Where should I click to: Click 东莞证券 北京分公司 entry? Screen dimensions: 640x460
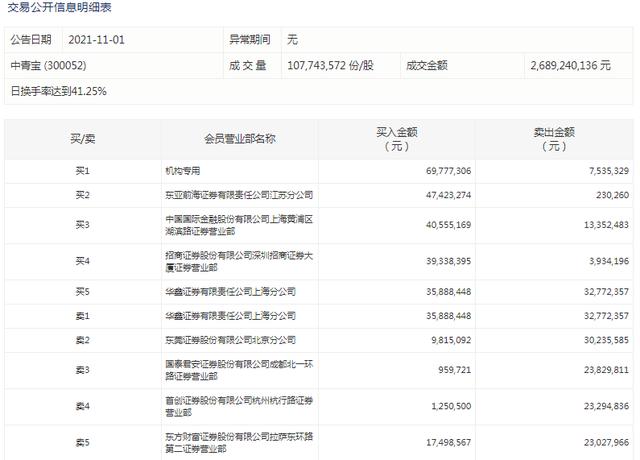tap(230, 340)
